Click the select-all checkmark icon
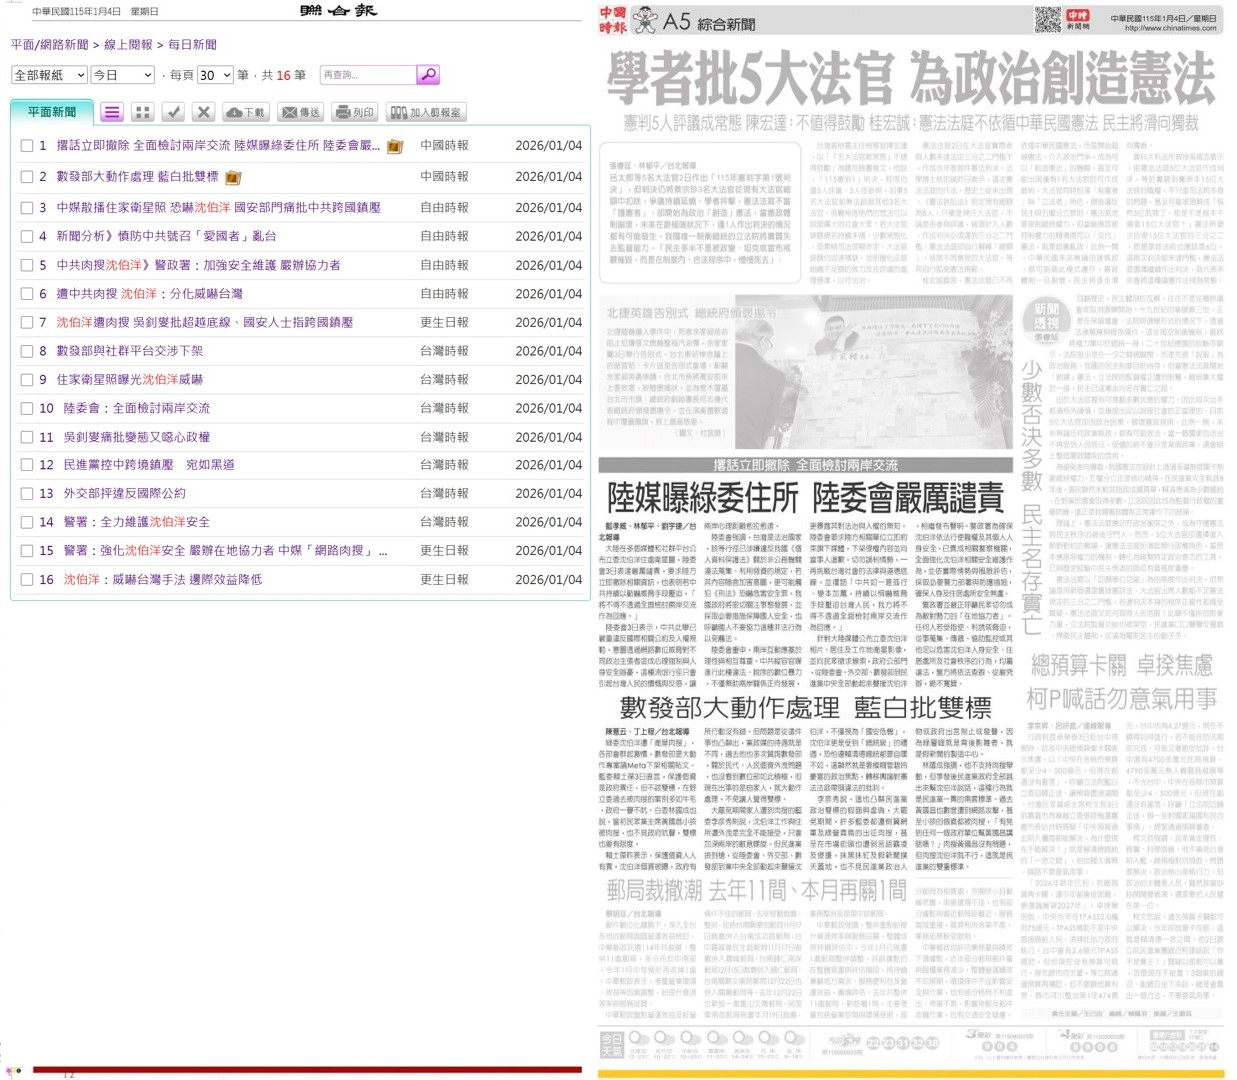This screenshot has width=1237, height=1080. click(173, 113)
